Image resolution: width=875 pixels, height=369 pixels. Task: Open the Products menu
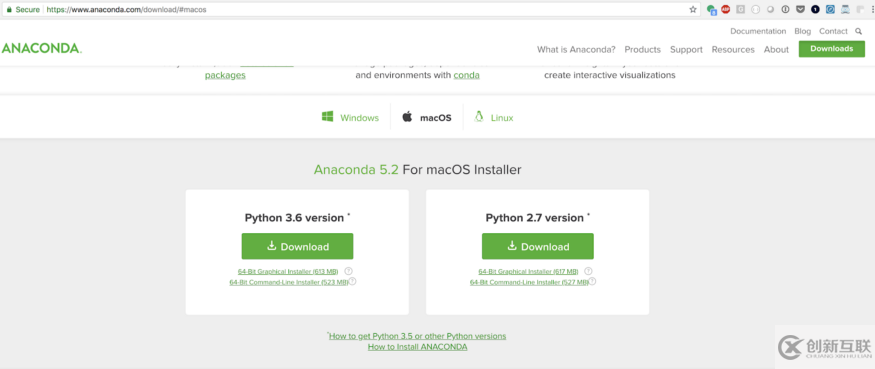tap(642, 50)
